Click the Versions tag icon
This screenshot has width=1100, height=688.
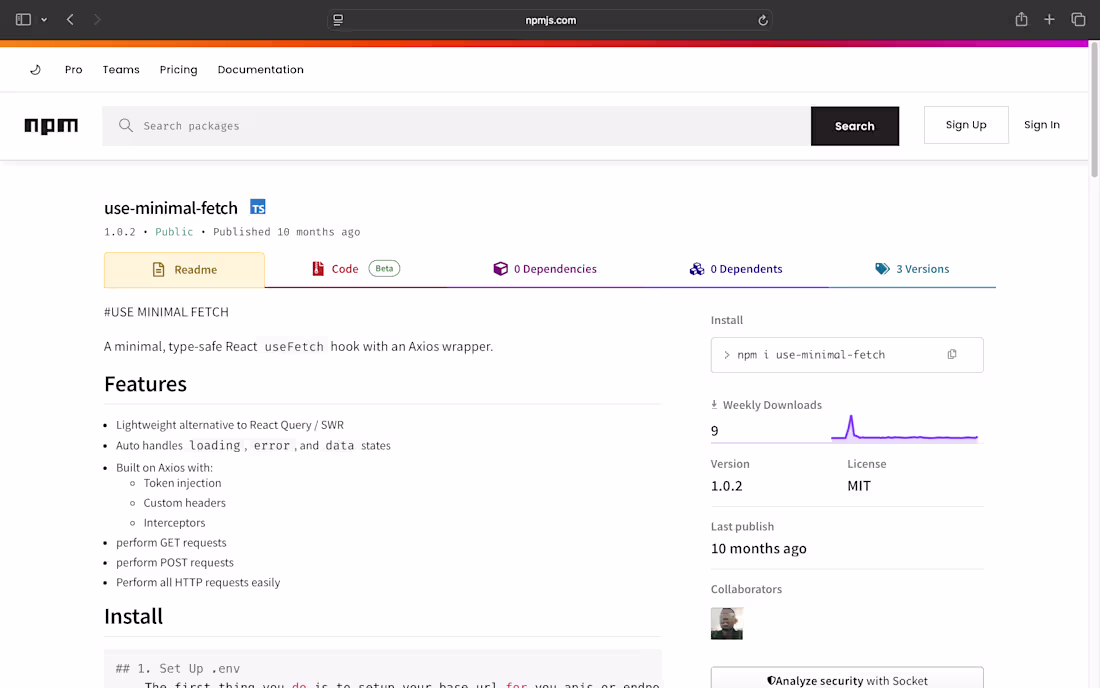[883, 269]
